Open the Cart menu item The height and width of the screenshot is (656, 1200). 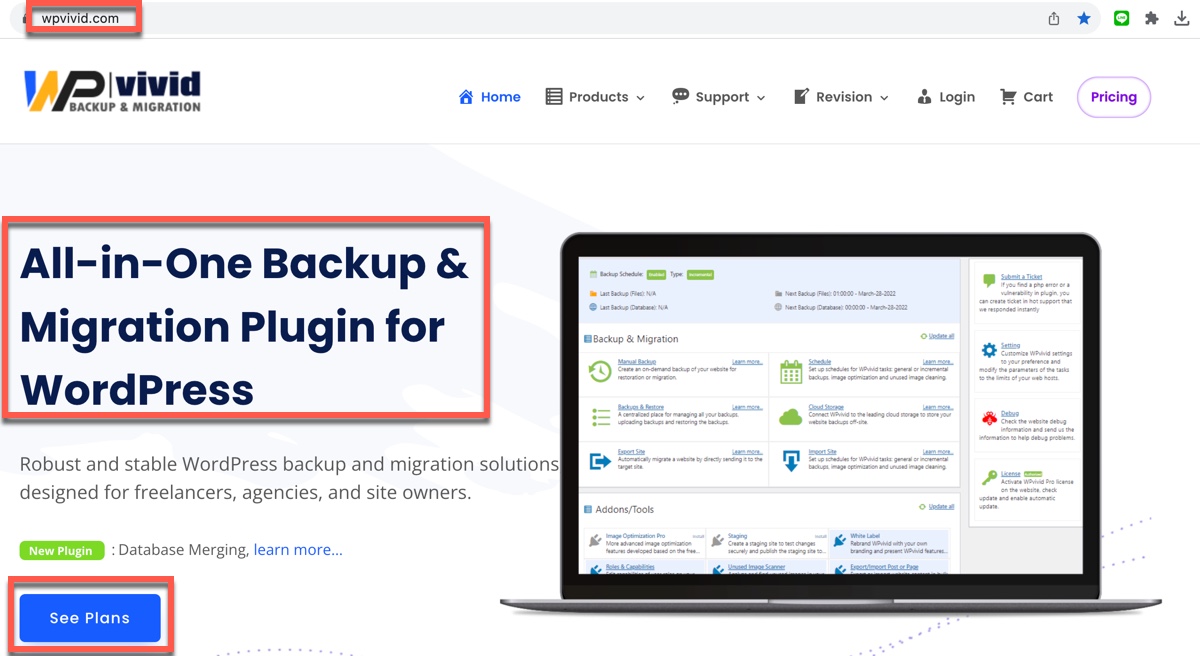(1027, 97)
